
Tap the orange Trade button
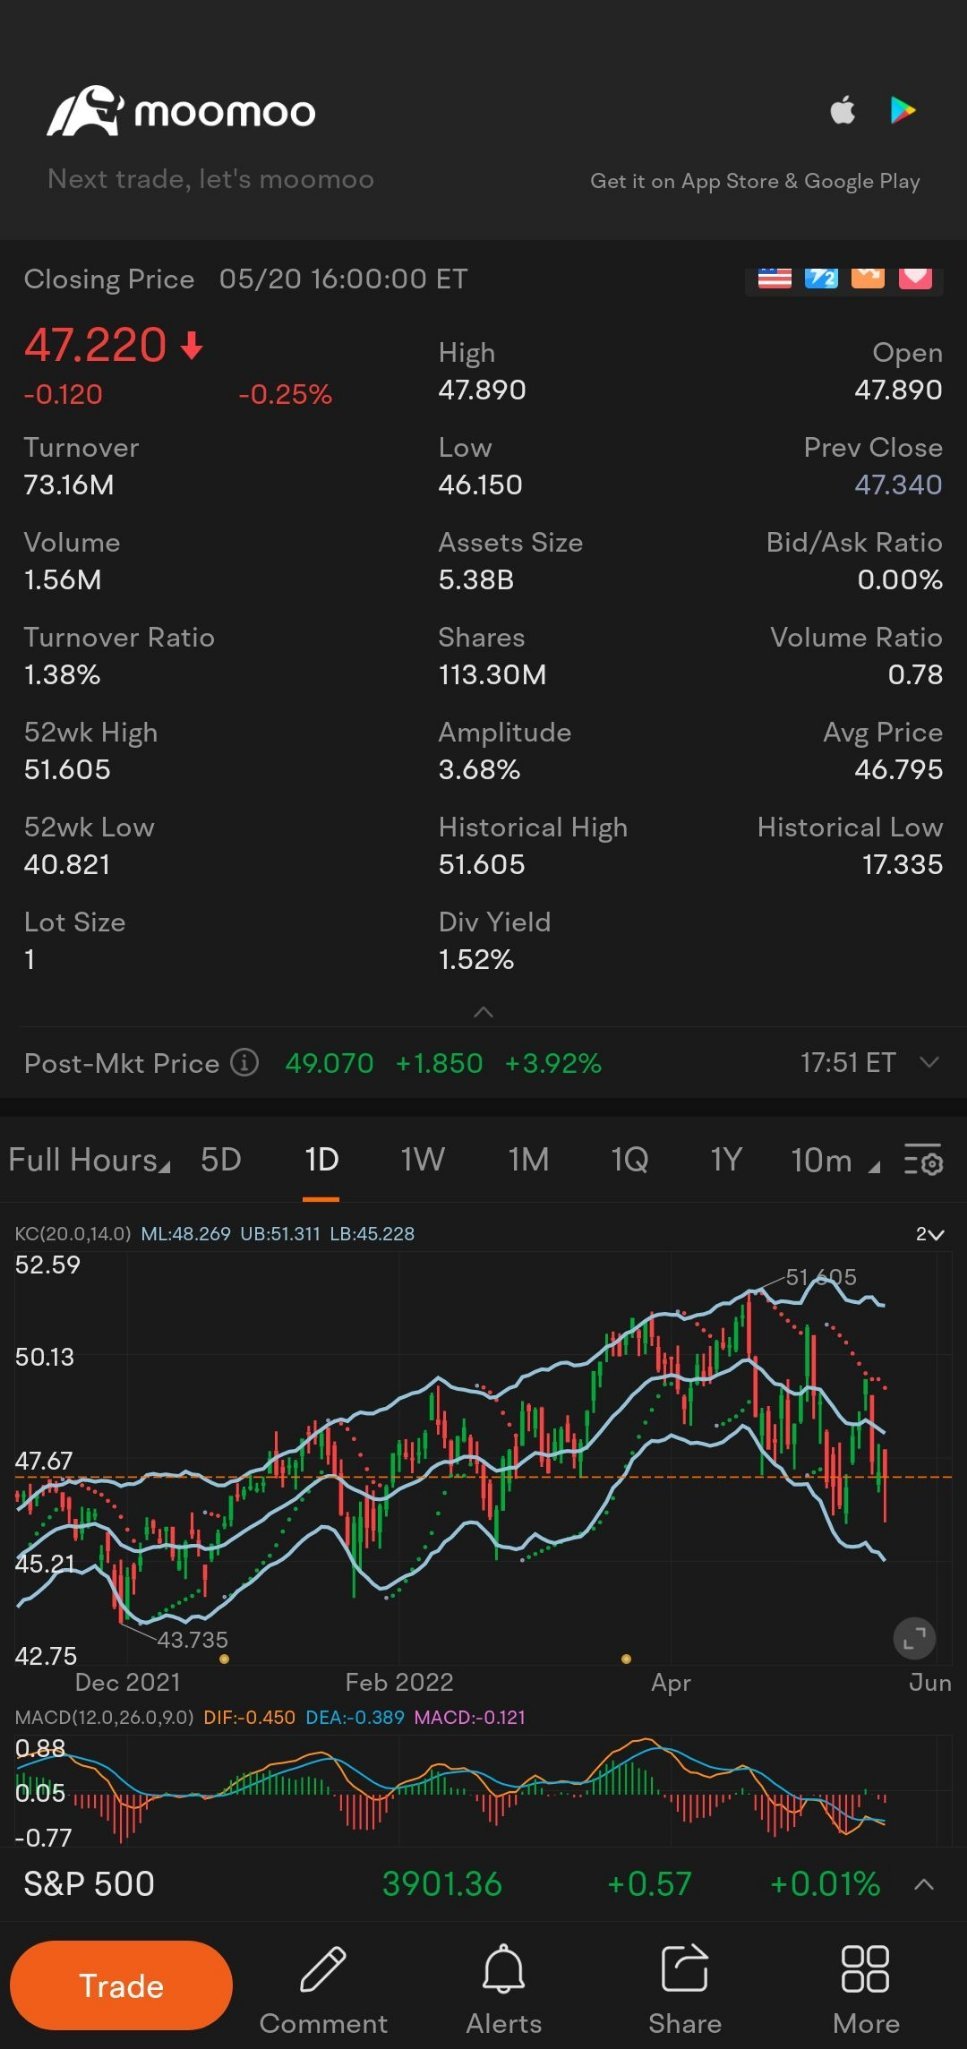[x=121, y=1985]
